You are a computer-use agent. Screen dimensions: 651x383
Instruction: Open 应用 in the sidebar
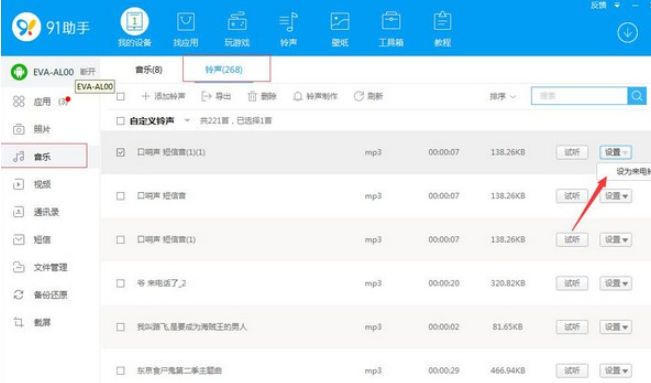coord(42,101)
